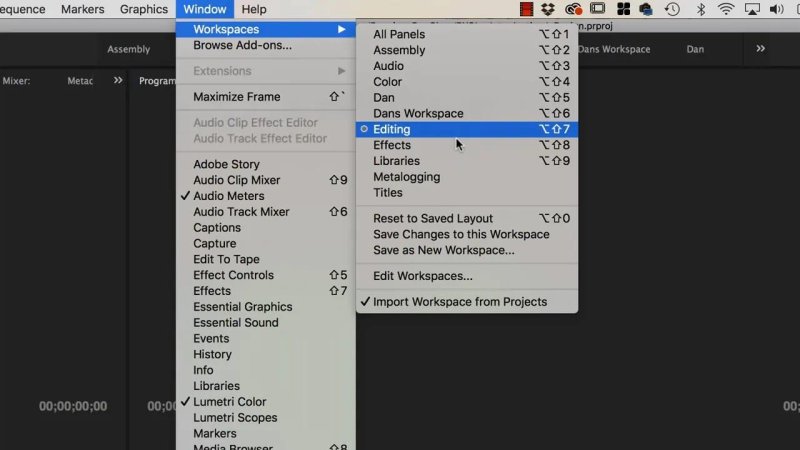Click the AirPlay display icon
Screen dimensions: 800x450
pyautogui.click(x=752, y=9)
